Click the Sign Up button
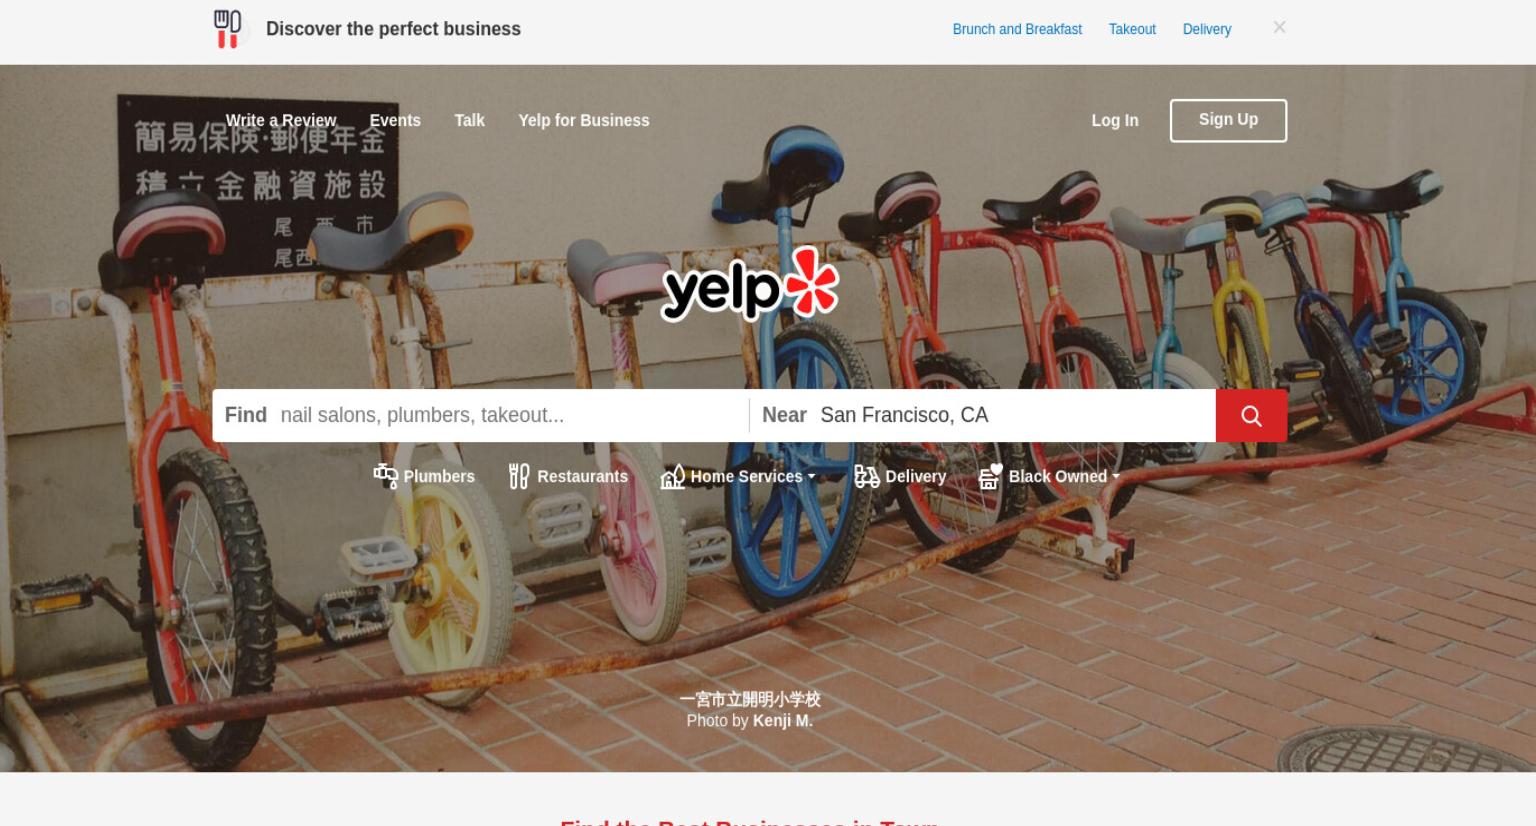This screenshot has height=826, width=1536. tap(1228, 120)
